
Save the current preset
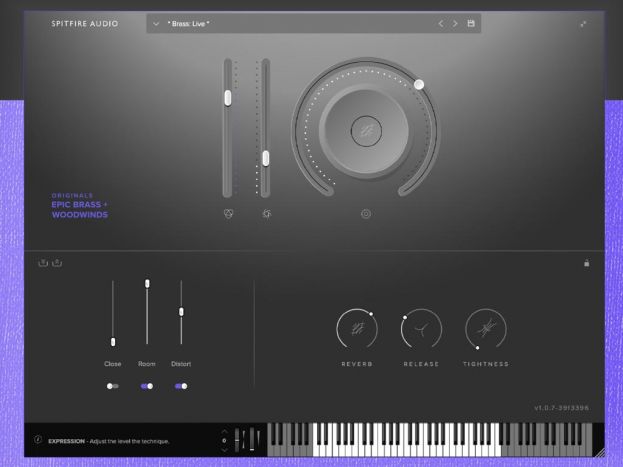pyautogui.click(x=471, y=23)
